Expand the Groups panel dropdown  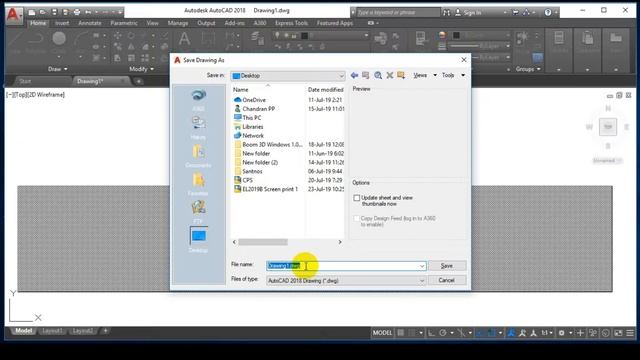click(528, 69)
